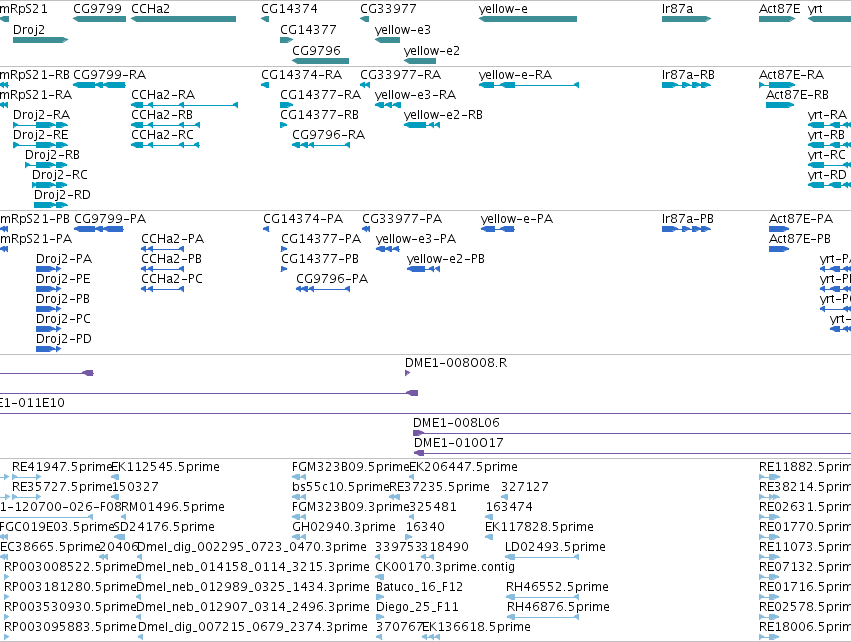The height and width of the screenshot is (642, 851).
Task: Select EST EK117828.5prime
Action: click(x=539, y=527)
